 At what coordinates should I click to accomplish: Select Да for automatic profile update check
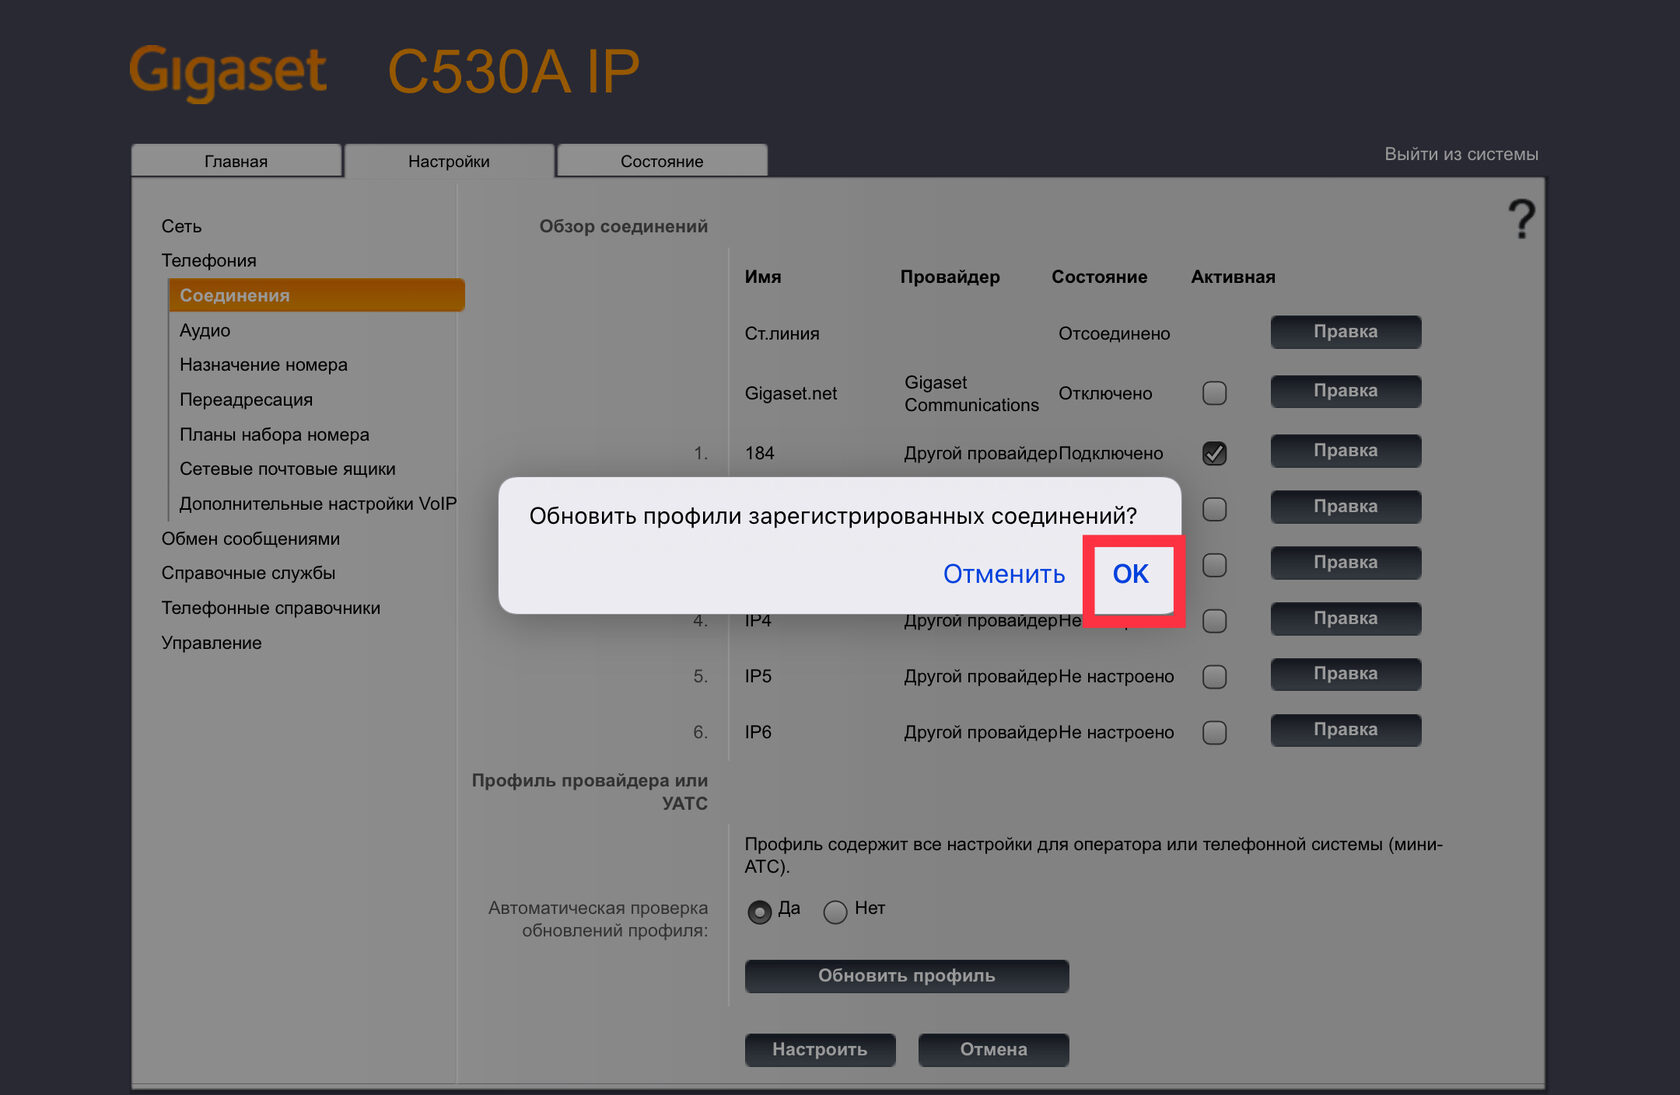click(760, 912)
